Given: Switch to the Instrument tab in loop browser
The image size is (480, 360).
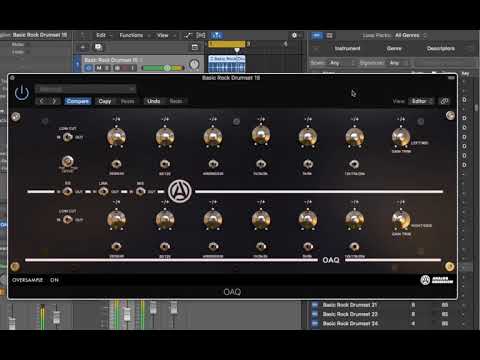Looking at the screenshot, I should (347, 48).
